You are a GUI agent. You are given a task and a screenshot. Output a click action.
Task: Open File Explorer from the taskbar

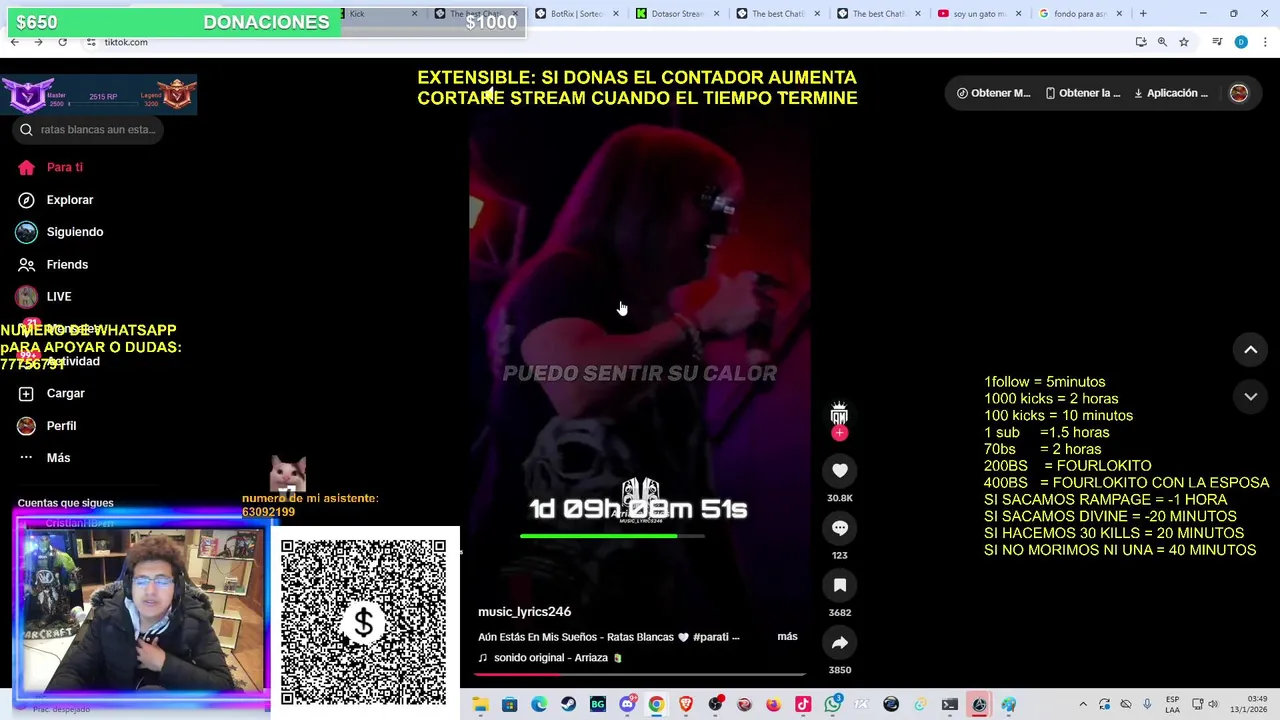[x=481, y=705]
